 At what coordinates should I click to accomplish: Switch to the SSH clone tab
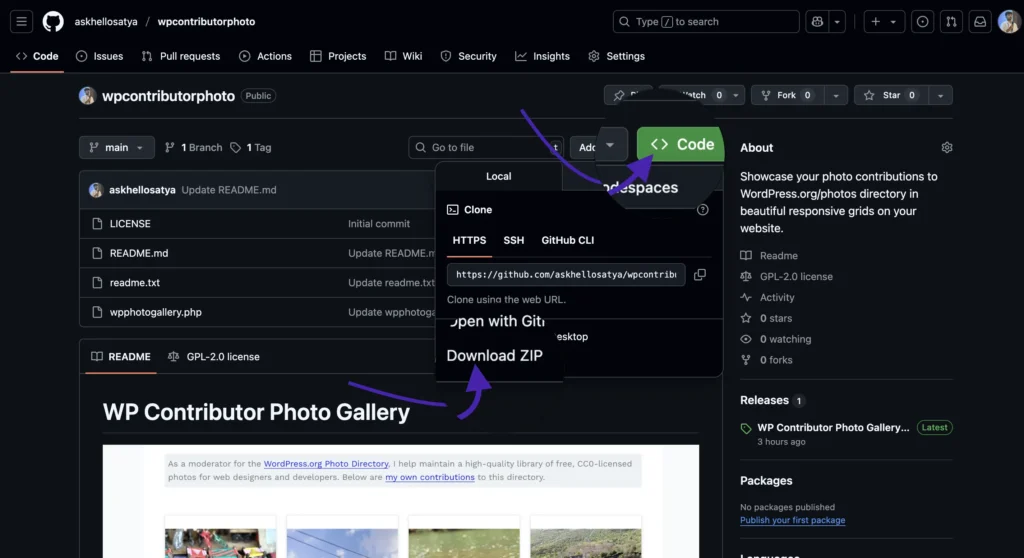coord(513,240)
